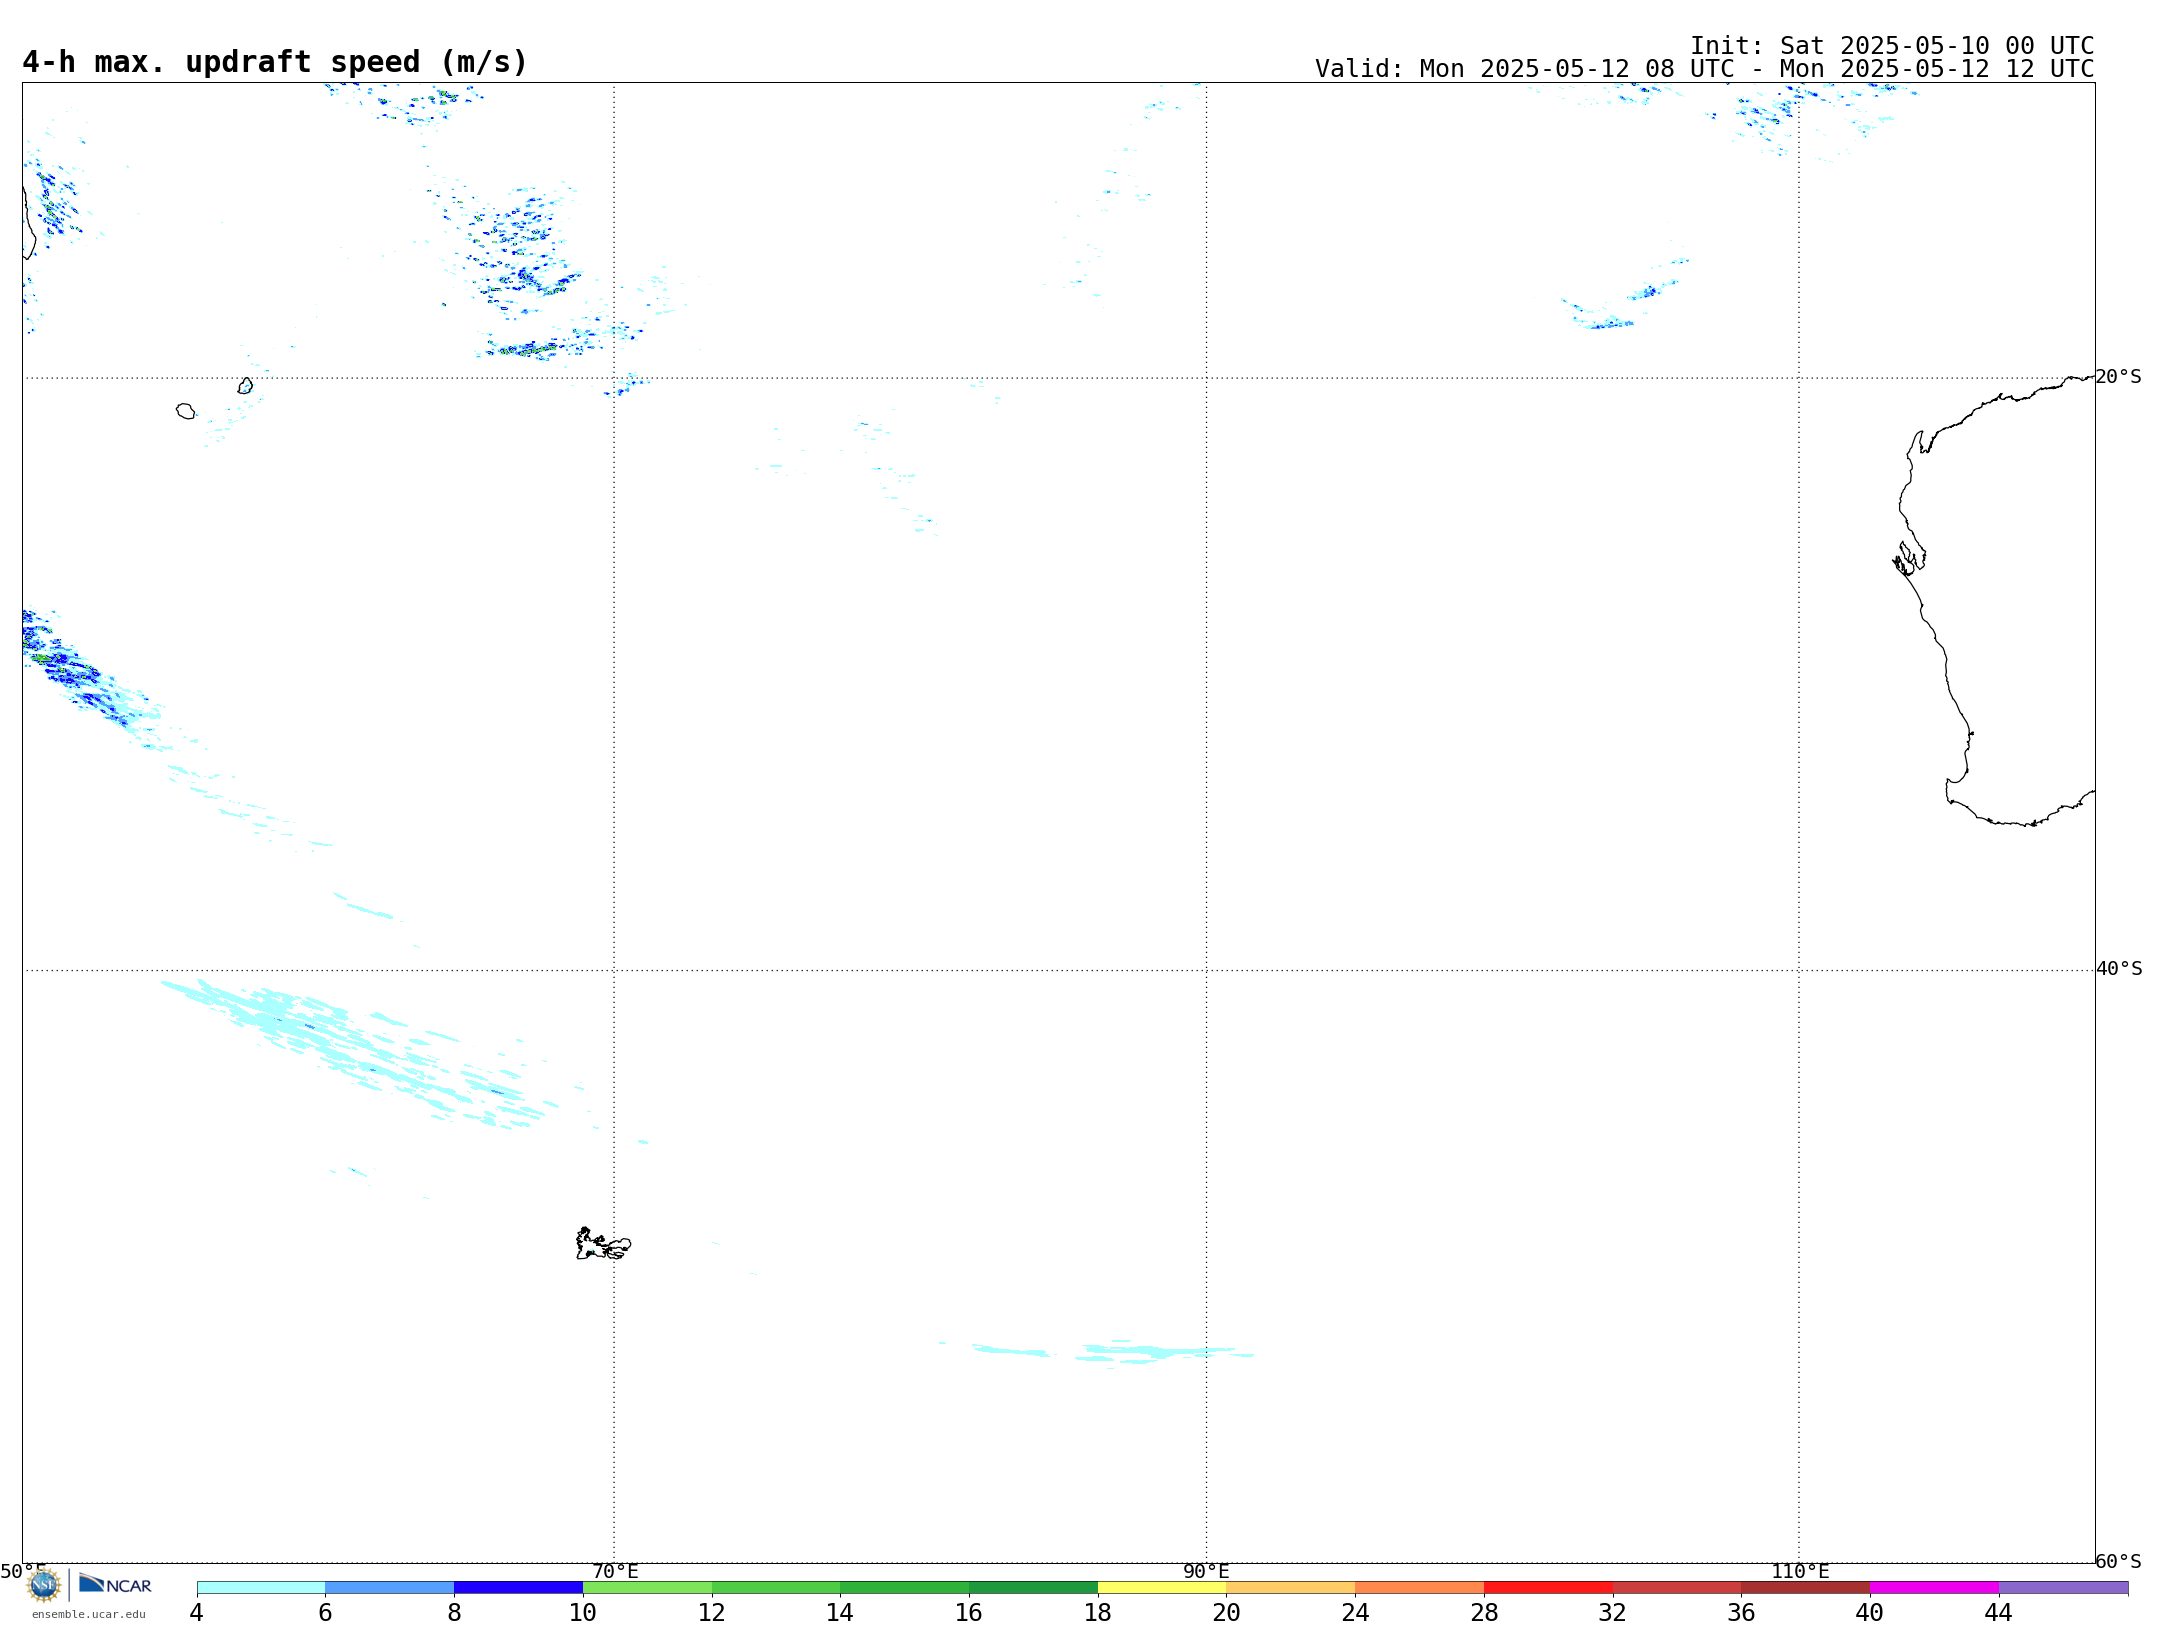
Task: Click the 50°E longitude label
Action: click(22, 1572)
